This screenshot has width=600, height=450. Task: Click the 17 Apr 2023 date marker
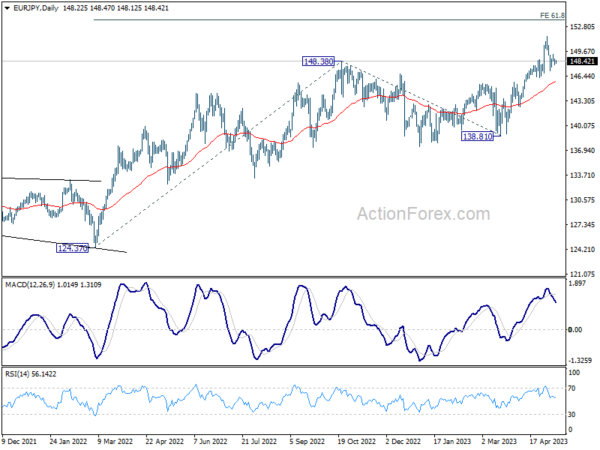(x=548, y=441)
